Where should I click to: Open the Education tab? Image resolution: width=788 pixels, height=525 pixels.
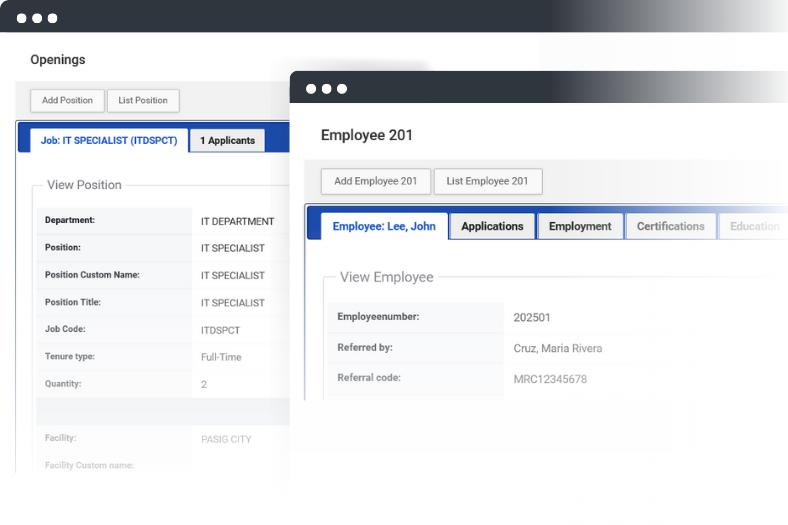(754, 226)
